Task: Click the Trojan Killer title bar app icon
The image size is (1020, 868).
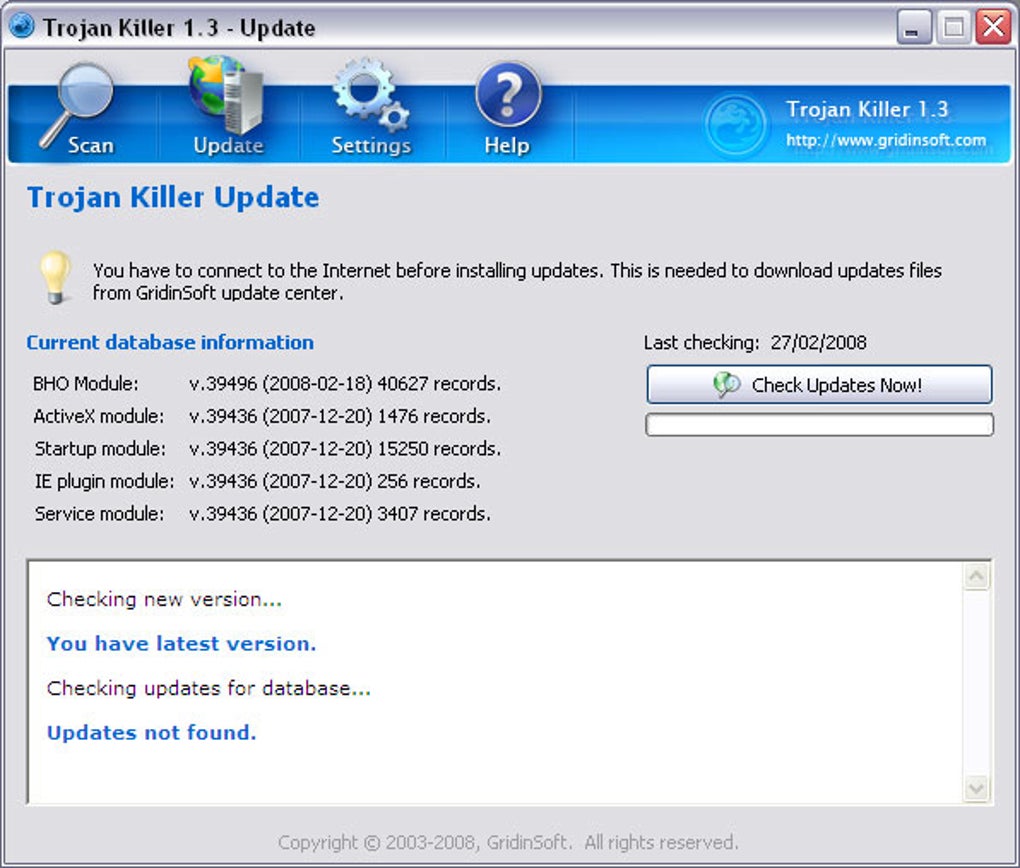Action: click(21, 27)
